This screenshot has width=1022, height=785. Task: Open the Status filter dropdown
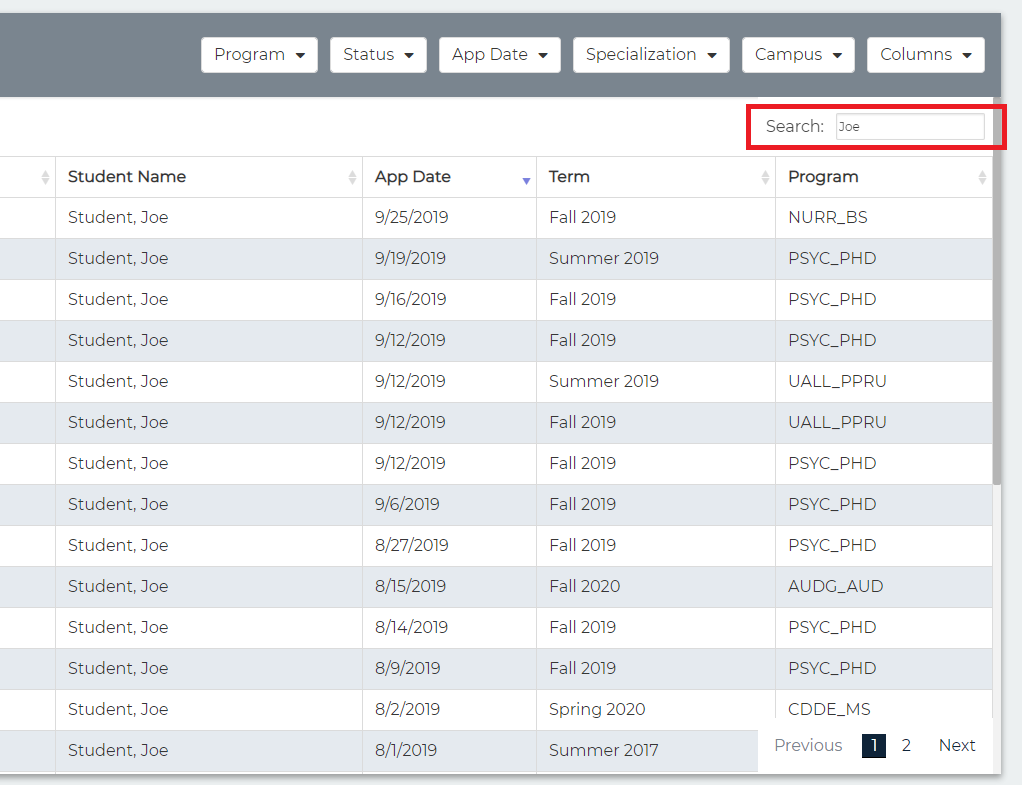(x=378, y=55)
